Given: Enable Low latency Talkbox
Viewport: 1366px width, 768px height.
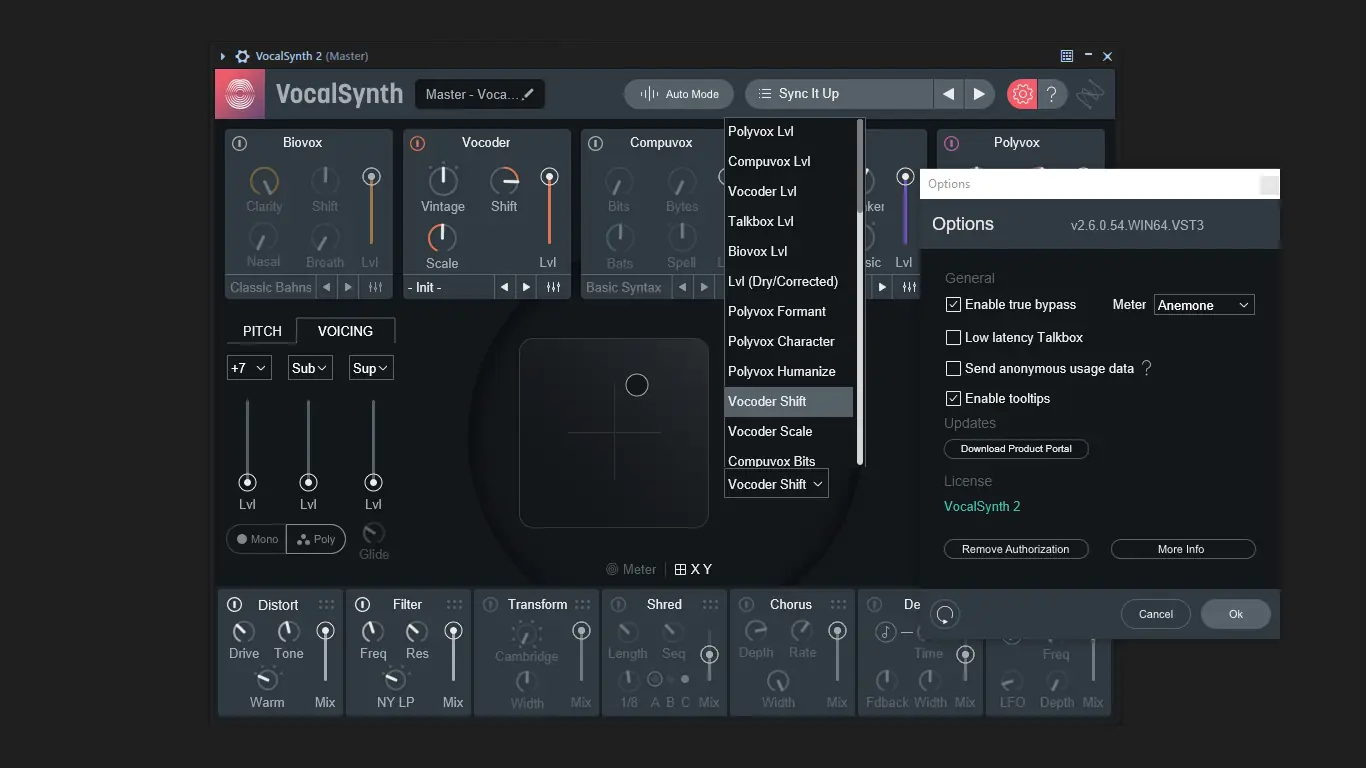Looking at the screenshot, I should coord(953,337).
